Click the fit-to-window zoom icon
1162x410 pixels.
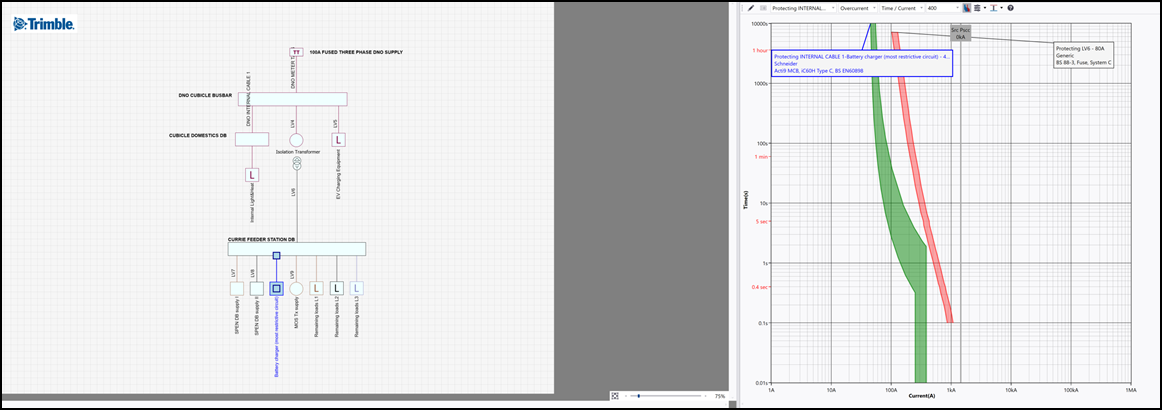tap(615, 396)
